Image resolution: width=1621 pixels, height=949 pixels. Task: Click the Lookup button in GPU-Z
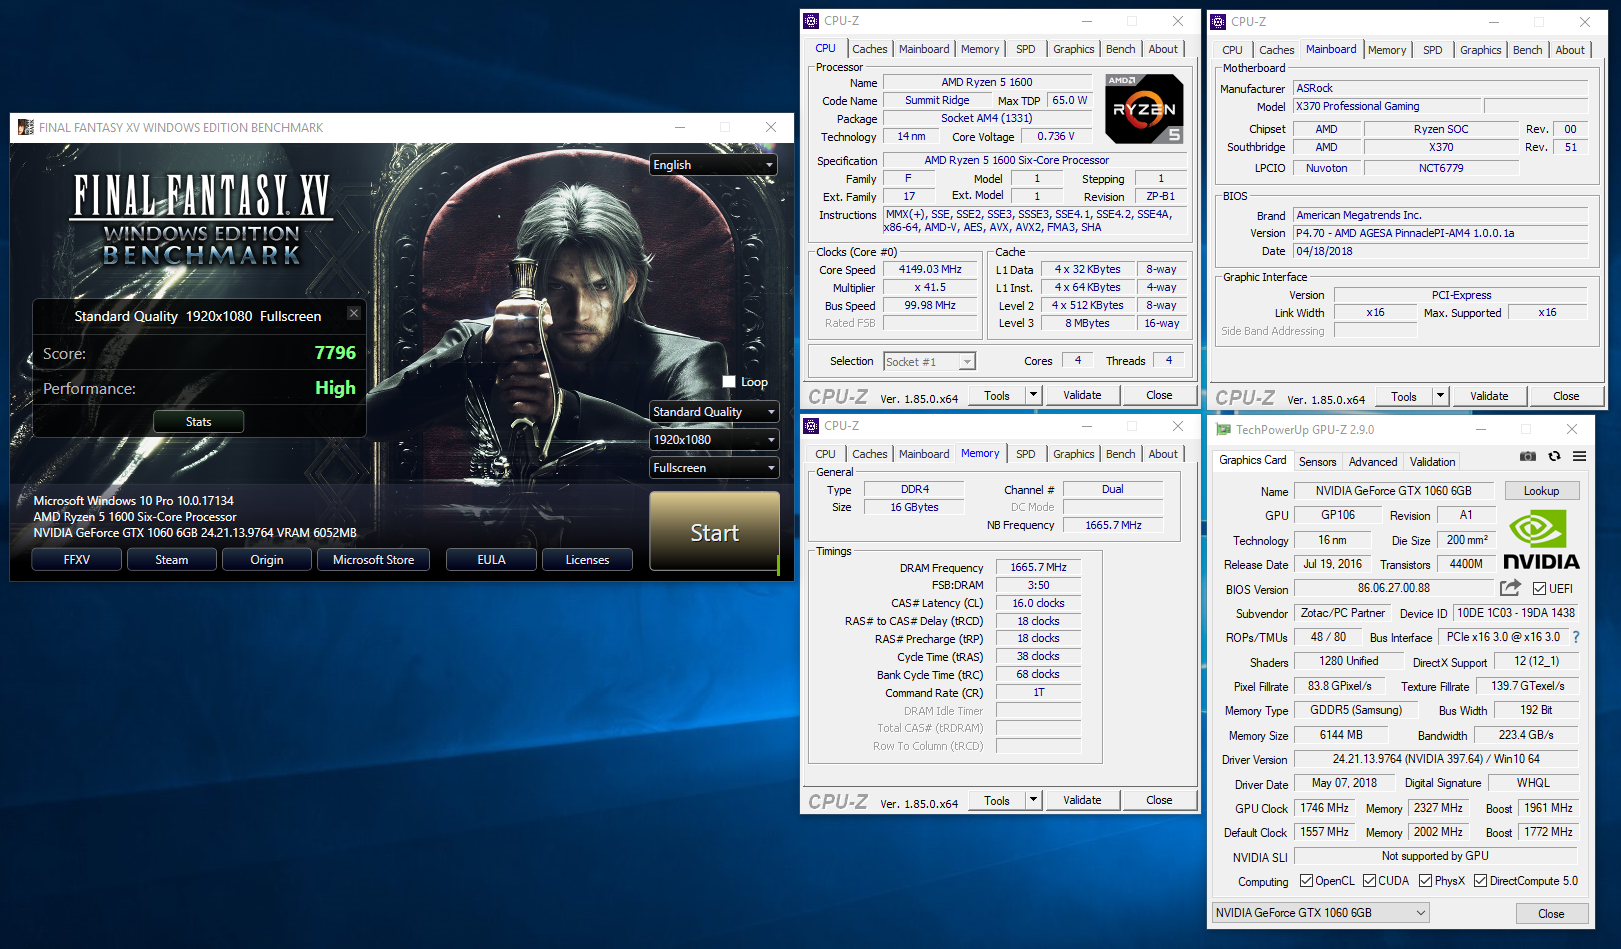(x=1541, y=491)
